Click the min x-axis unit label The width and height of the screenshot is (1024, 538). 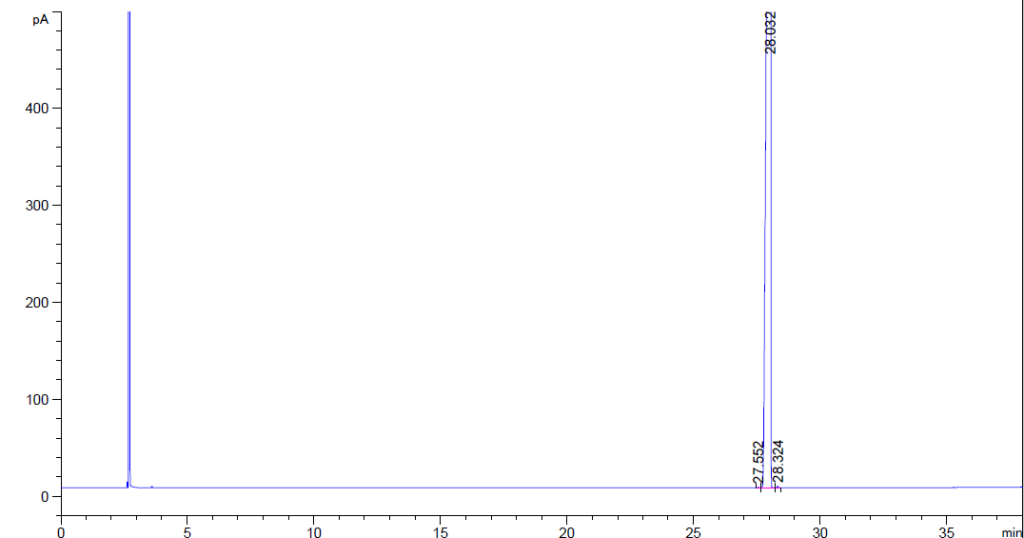point(1011,533)
